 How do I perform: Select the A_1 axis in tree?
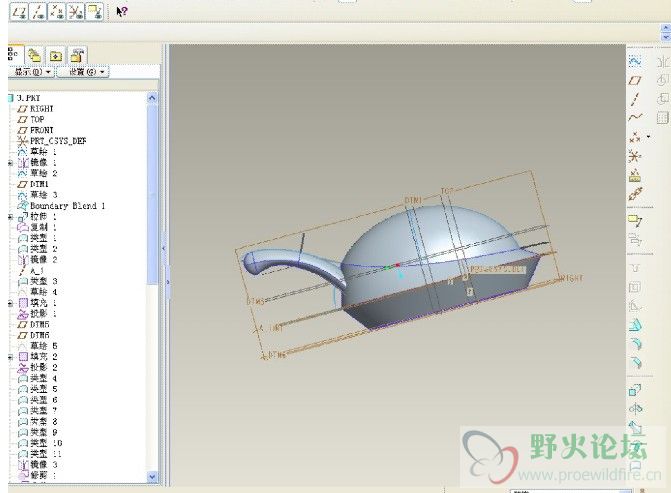pyautogui.click(x=31, y=270)
